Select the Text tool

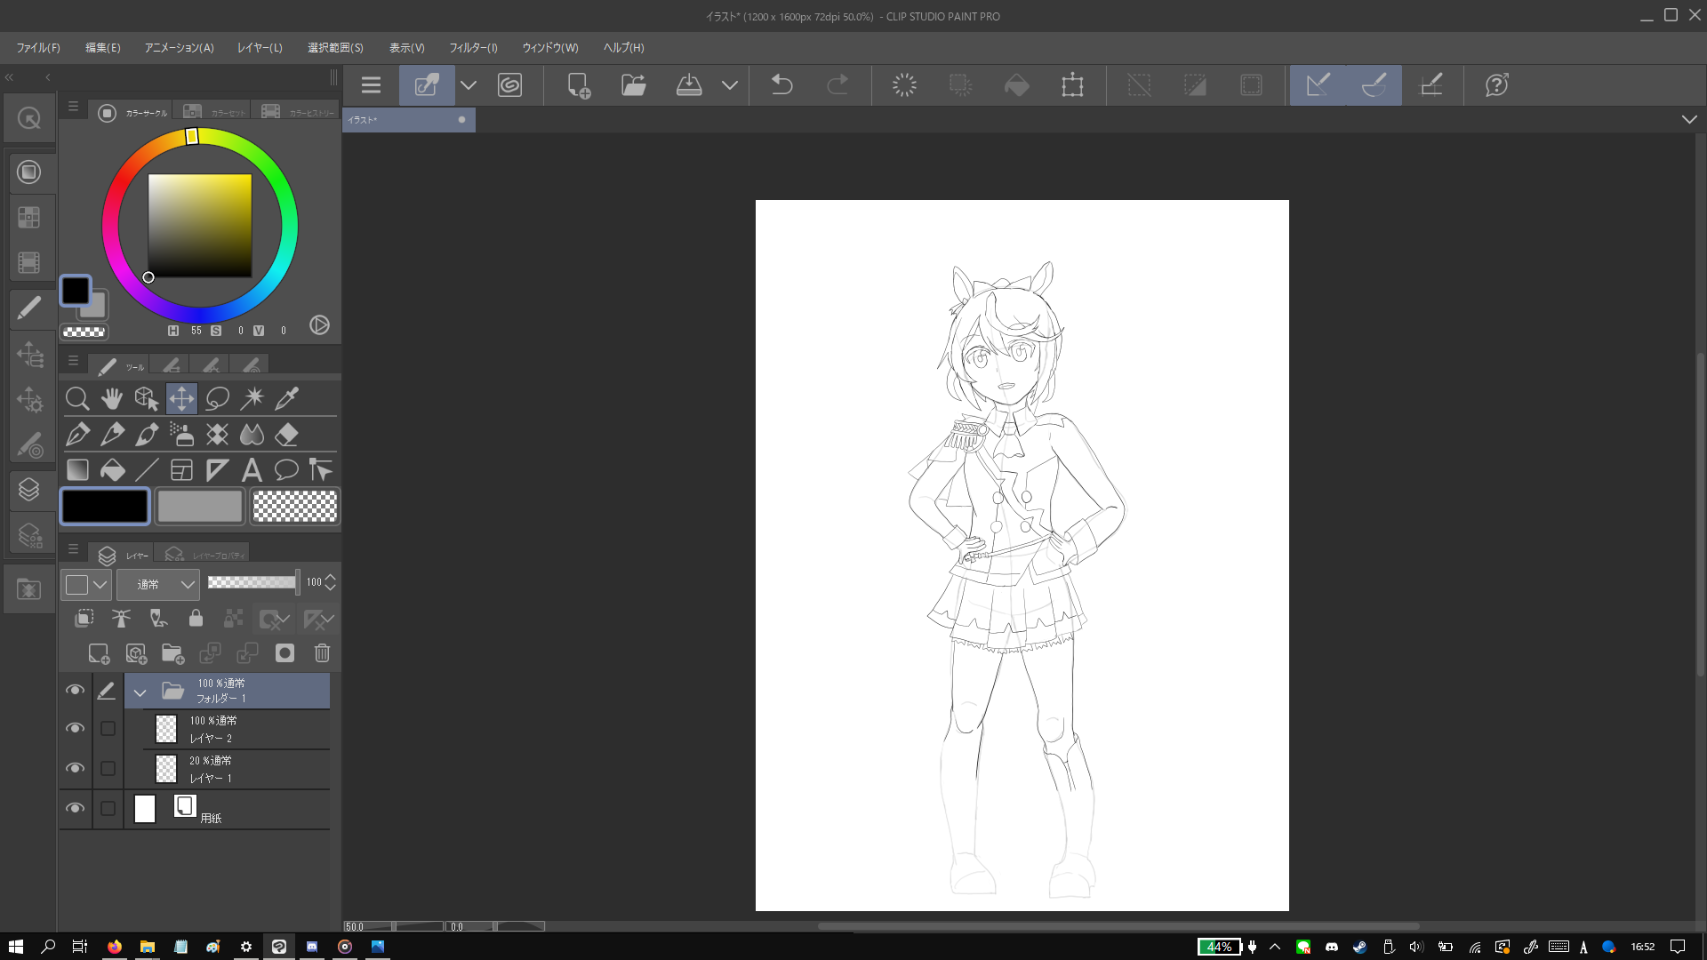coord(252,470)
